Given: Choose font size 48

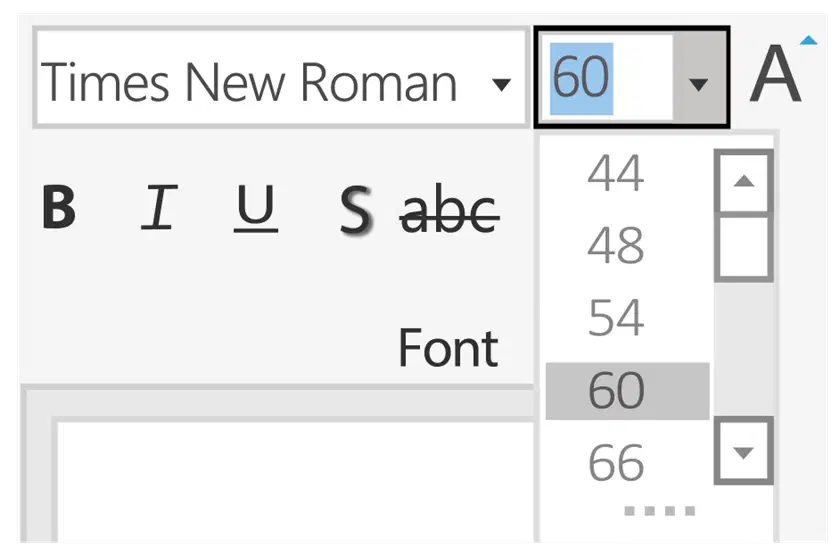Looking at the screenshot, I should coord(616,246).
